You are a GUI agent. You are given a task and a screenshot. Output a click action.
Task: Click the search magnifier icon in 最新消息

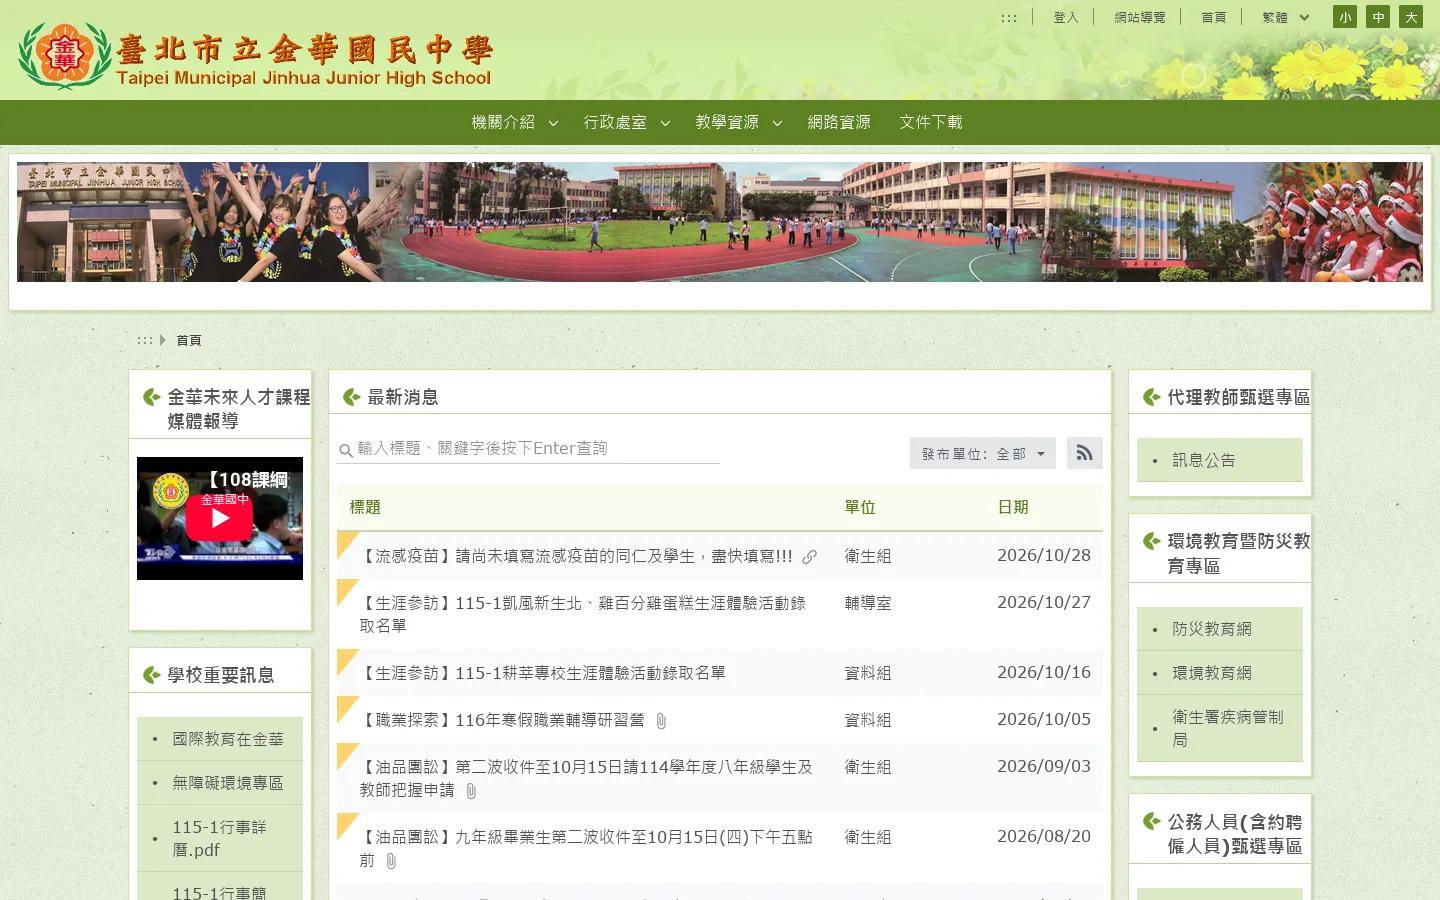click(x=346, y=451)
